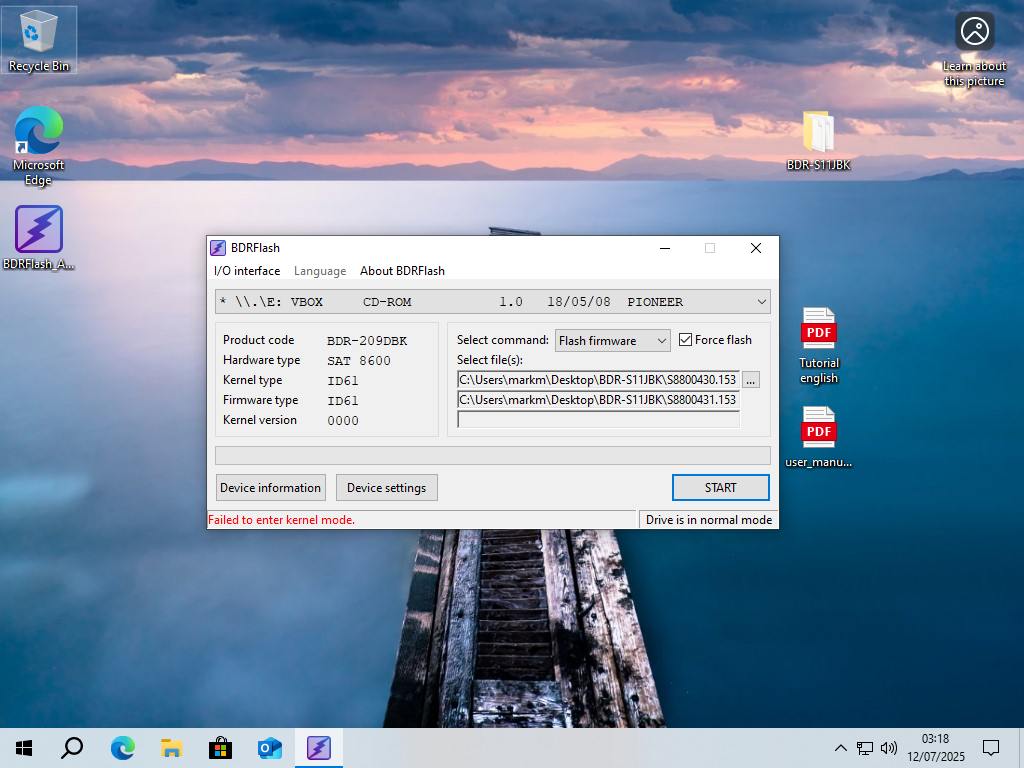Click the Firmware type ID61 value
1024x768 pixels.
[343, 401]
